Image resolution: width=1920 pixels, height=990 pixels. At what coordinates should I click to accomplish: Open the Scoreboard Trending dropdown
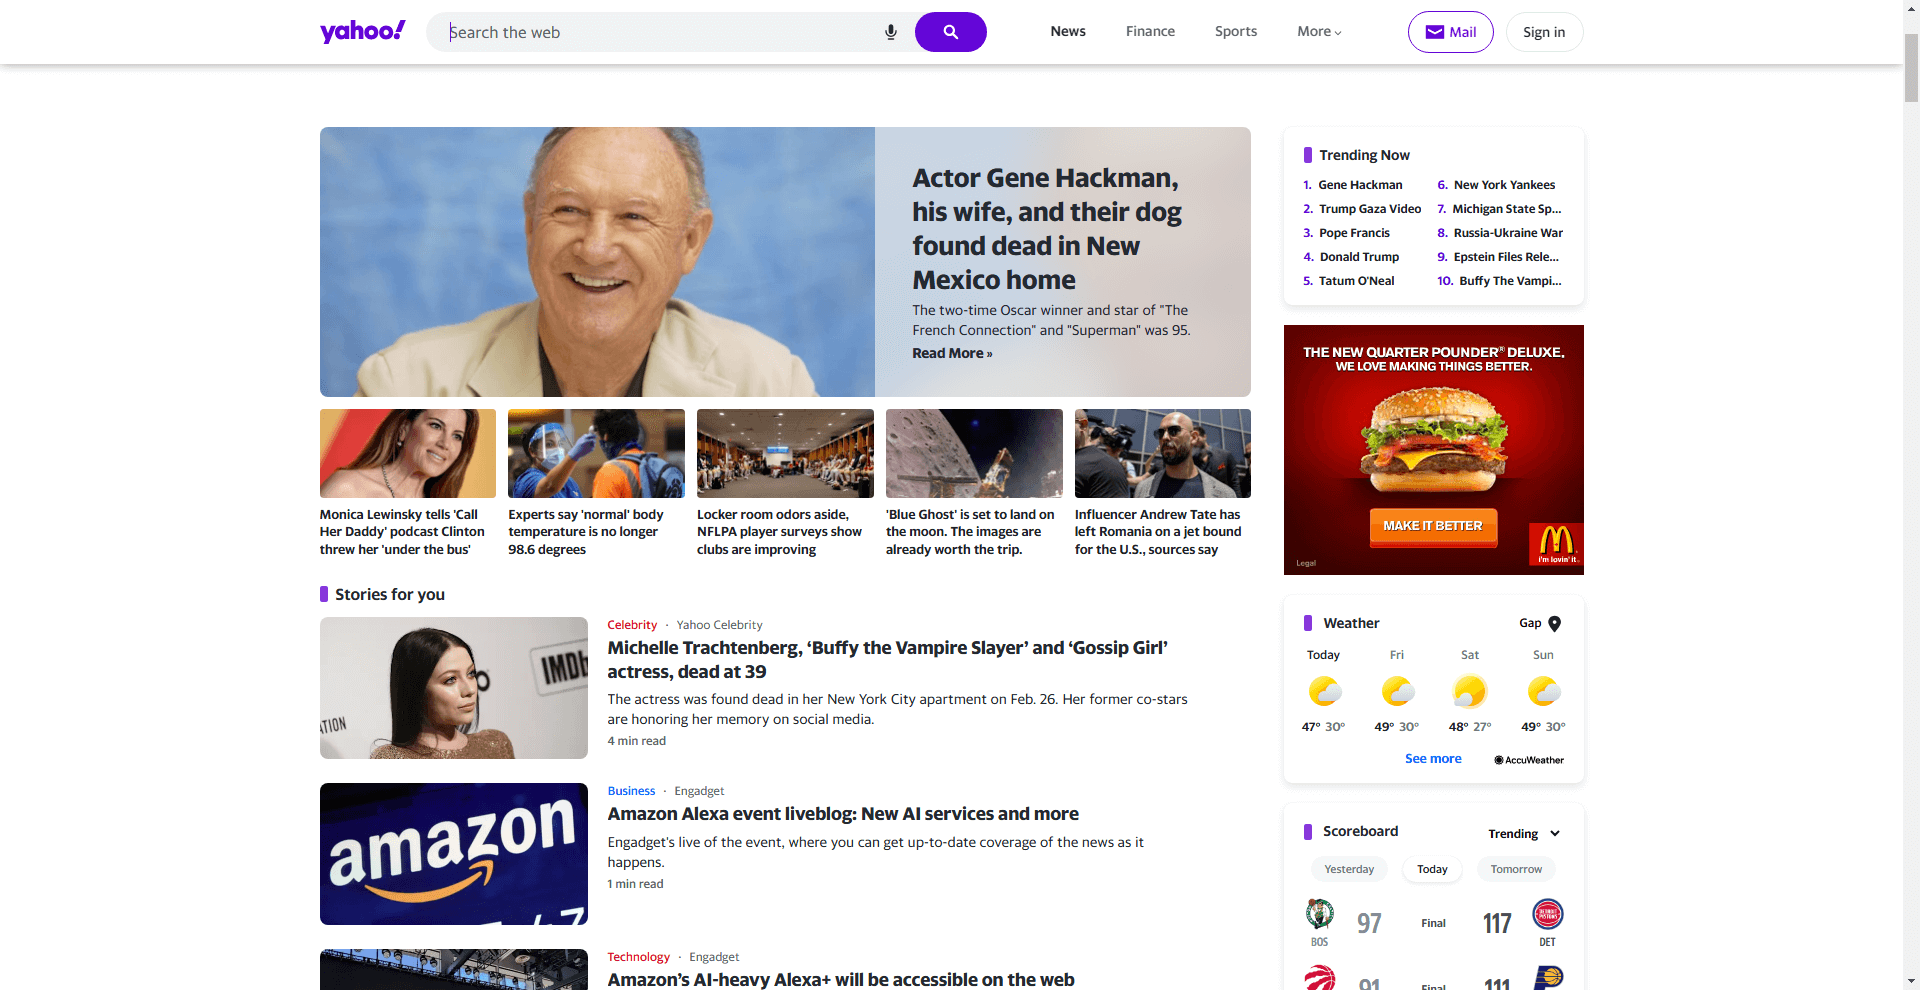1523,833
